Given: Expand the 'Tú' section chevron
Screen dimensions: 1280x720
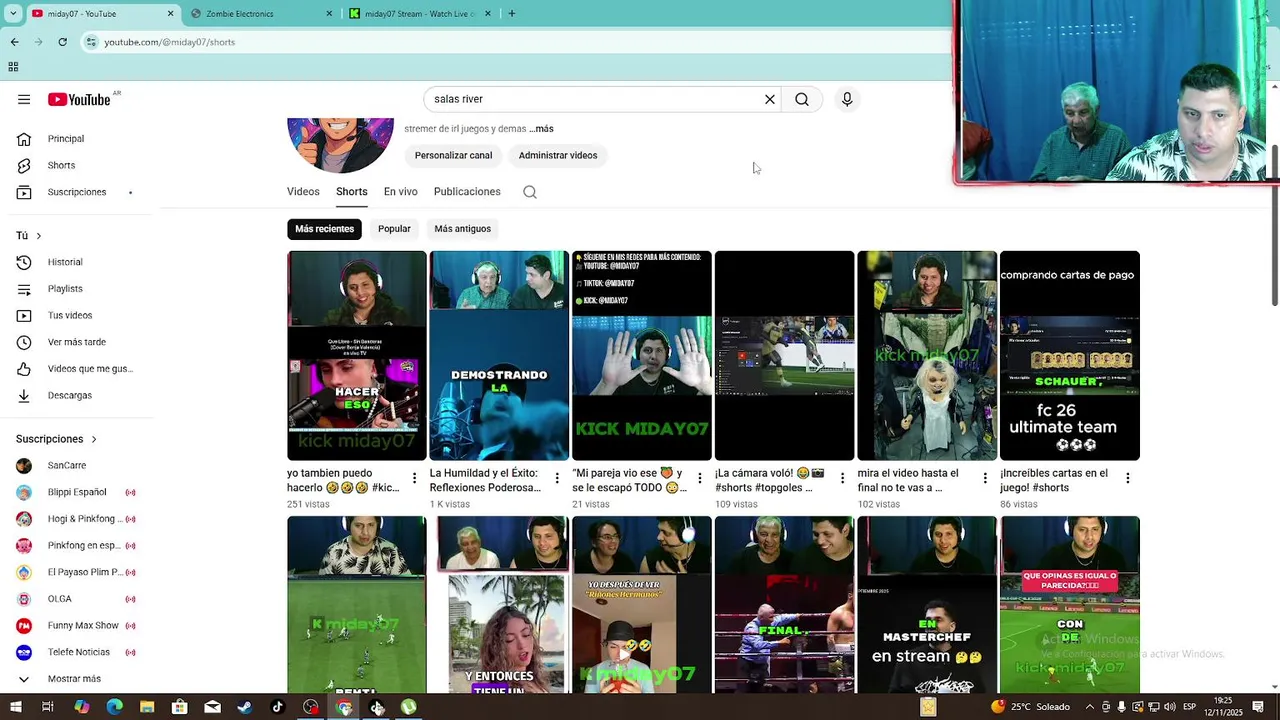Looking at the screenshot, I should point(39,236).
